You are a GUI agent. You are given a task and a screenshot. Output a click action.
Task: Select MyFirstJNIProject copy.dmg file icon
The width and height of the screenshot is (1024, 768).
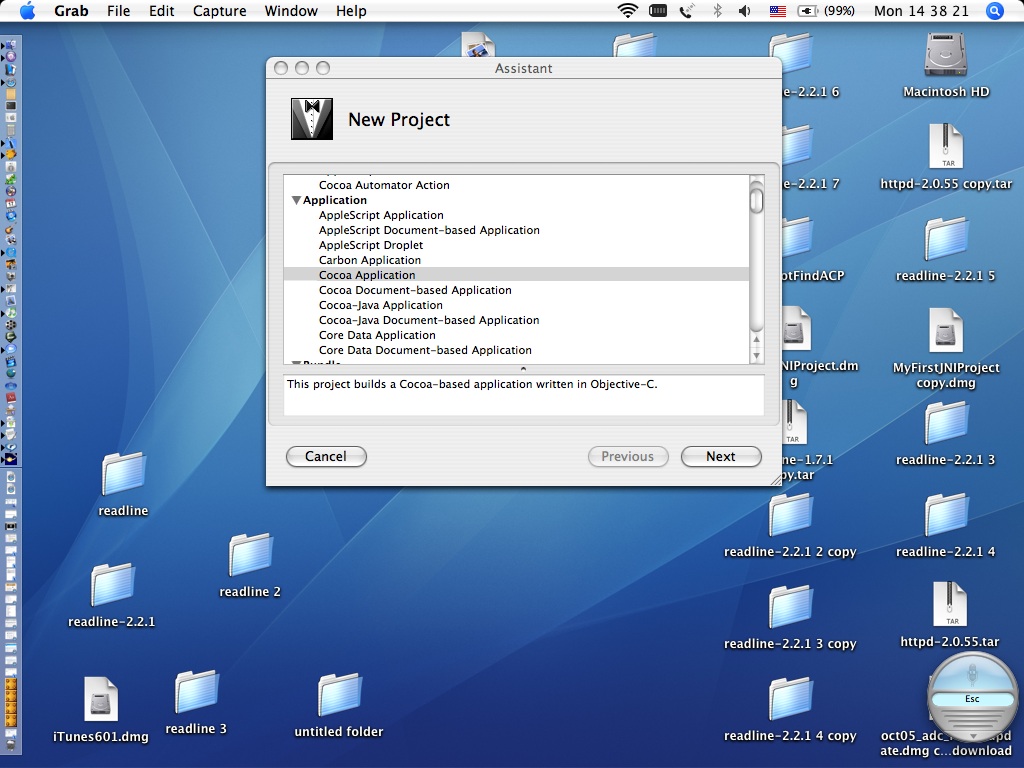click(x=946, y=330)
